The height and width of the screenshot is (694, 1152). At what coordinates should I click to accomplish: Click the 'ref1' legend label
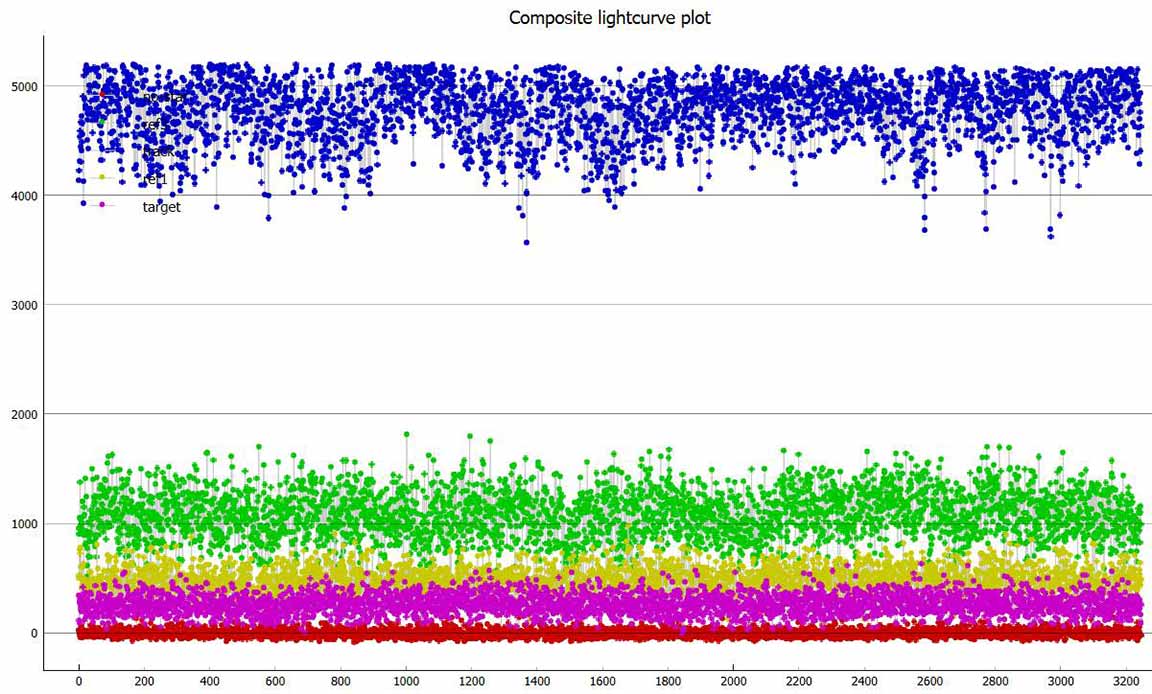[x=154, y=178]
